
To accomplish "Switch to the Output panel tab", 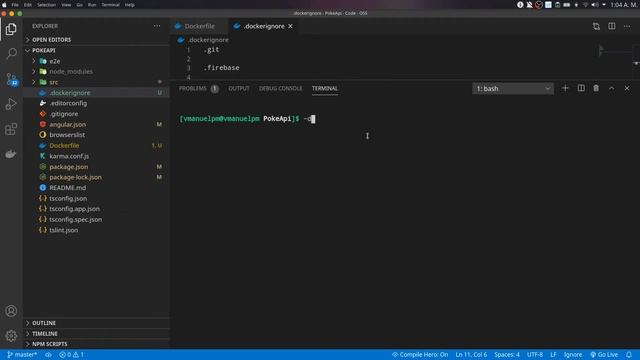I will click(239, 88).
